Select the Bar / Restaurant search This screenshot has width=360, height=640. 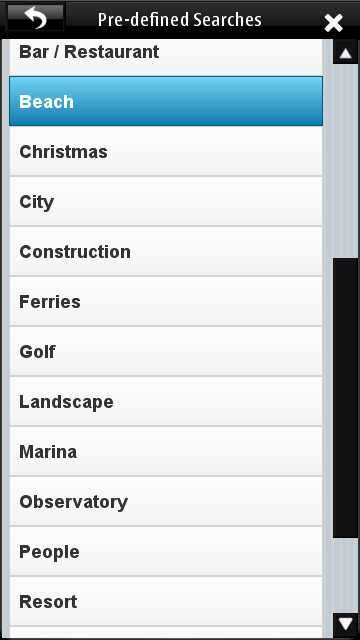pyautogui.click(x=166, y=57)
